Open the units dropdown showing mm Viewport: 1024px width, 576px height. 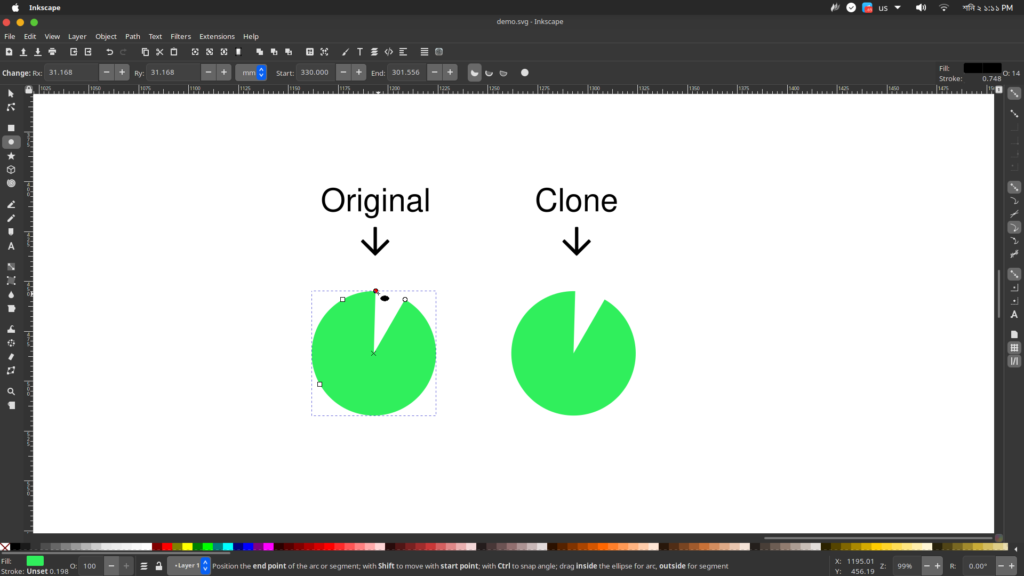[x=250, y=72]
